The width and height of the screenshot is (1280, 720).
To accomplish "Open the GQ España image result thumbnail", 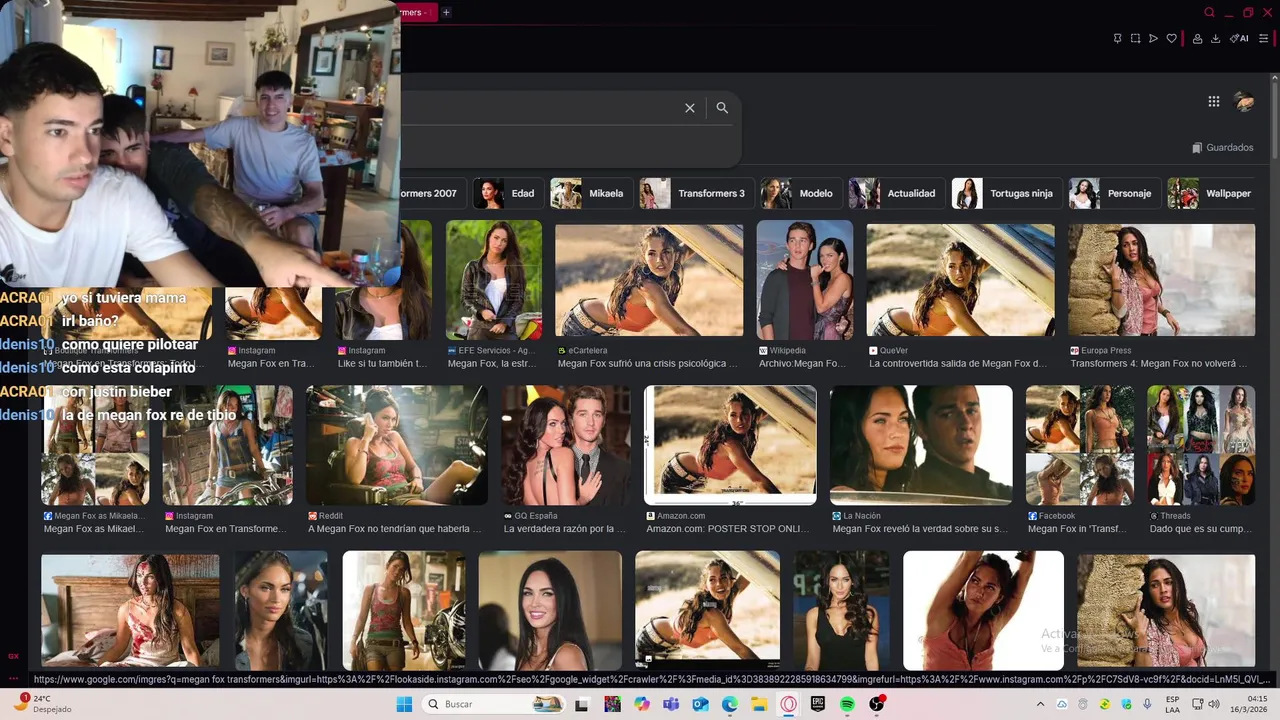I will [566, 445].
